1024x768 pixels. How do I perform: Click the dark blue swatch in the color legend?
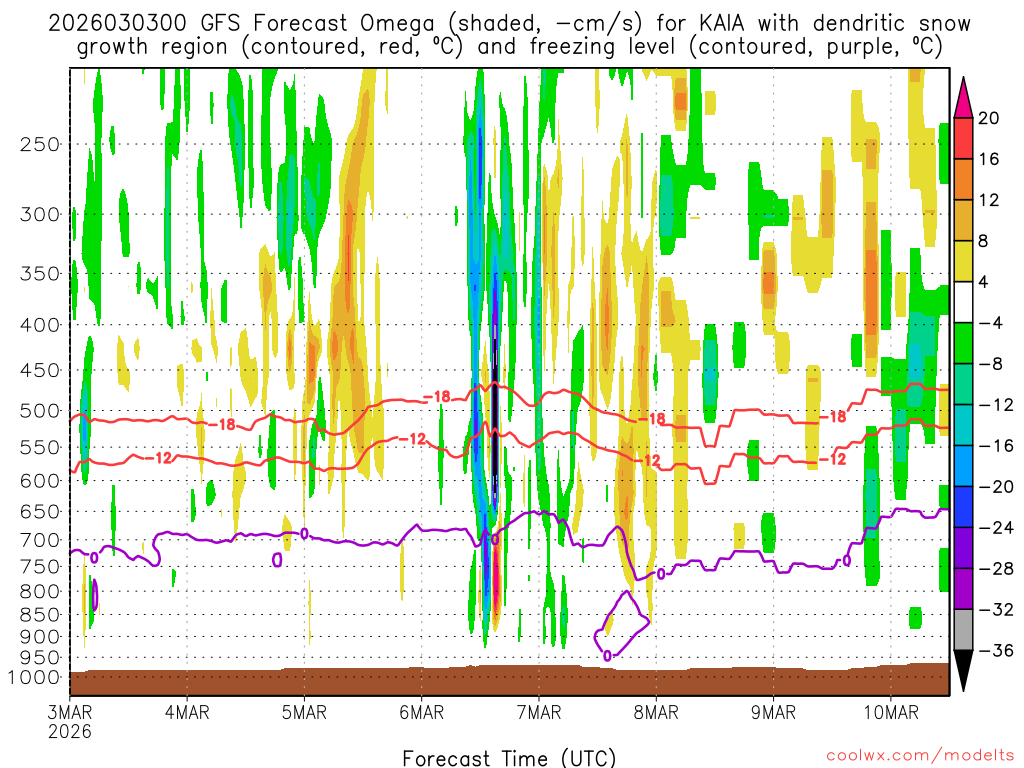pos(964,507)
